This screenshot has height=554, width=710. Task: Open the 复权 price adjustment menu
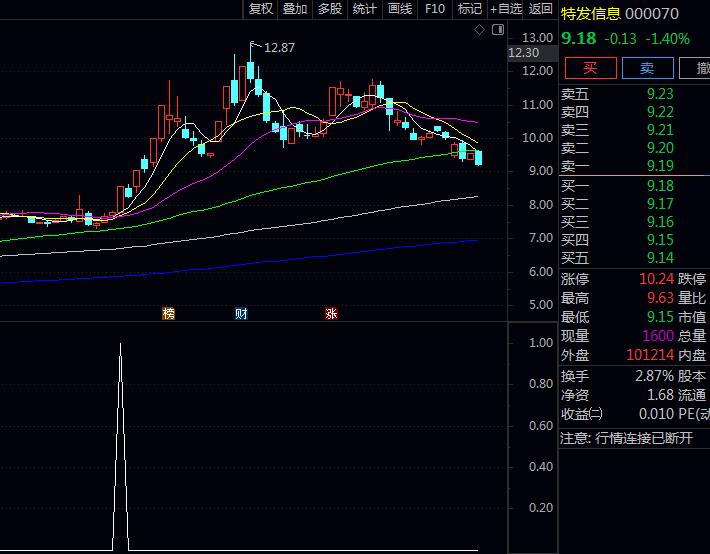click(261, 9)
